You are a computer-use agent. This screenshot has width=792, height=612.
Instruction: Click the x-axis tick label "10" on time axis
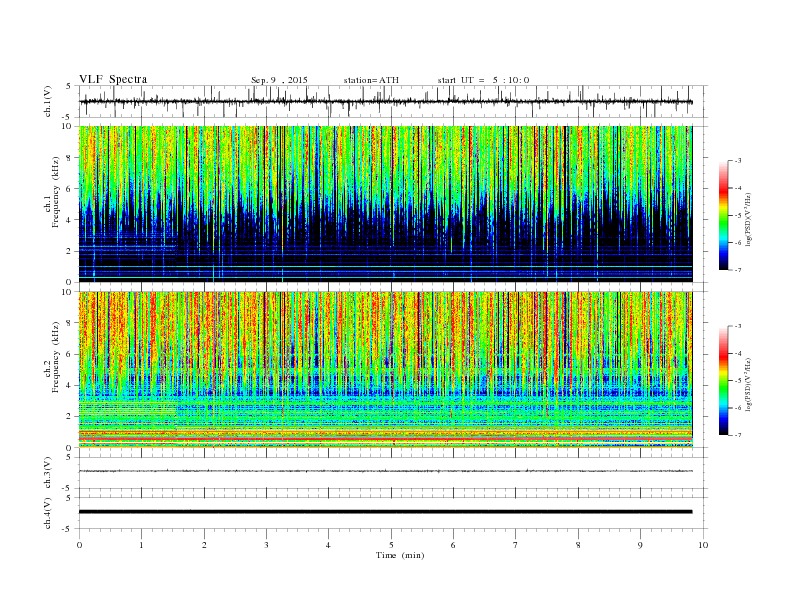click(703, 545)
